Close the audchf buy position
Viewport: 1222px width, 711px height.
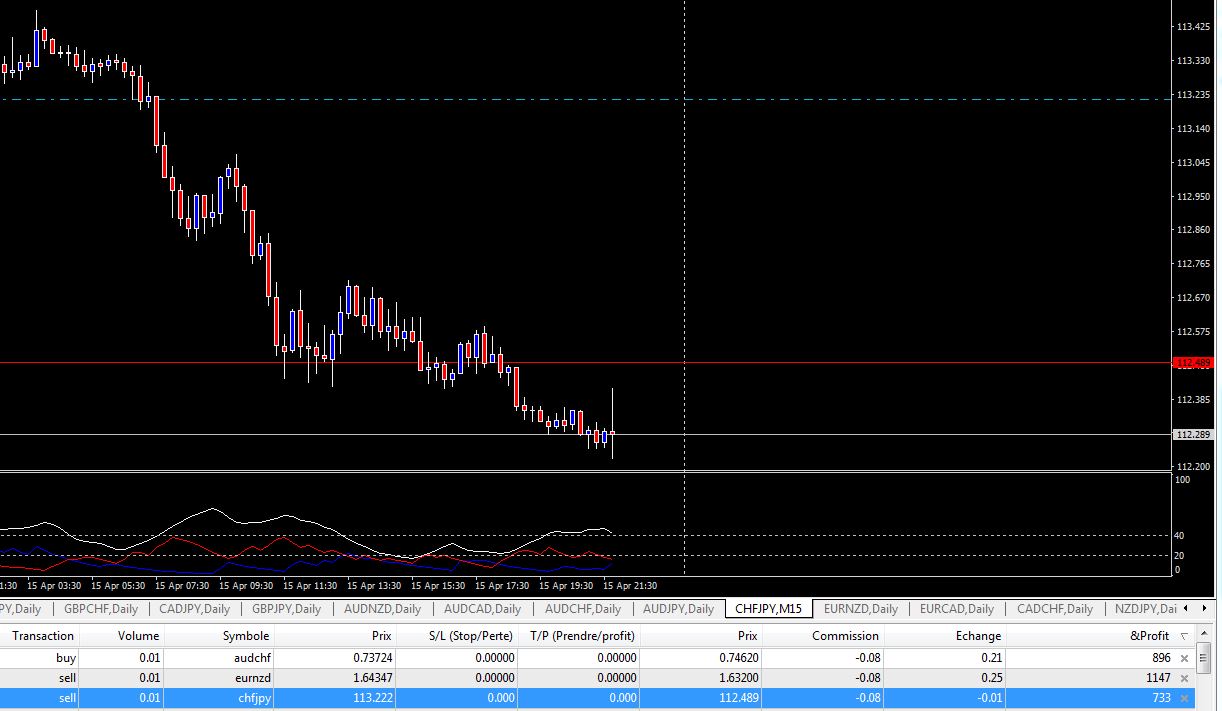click(x=1184, y=659)
